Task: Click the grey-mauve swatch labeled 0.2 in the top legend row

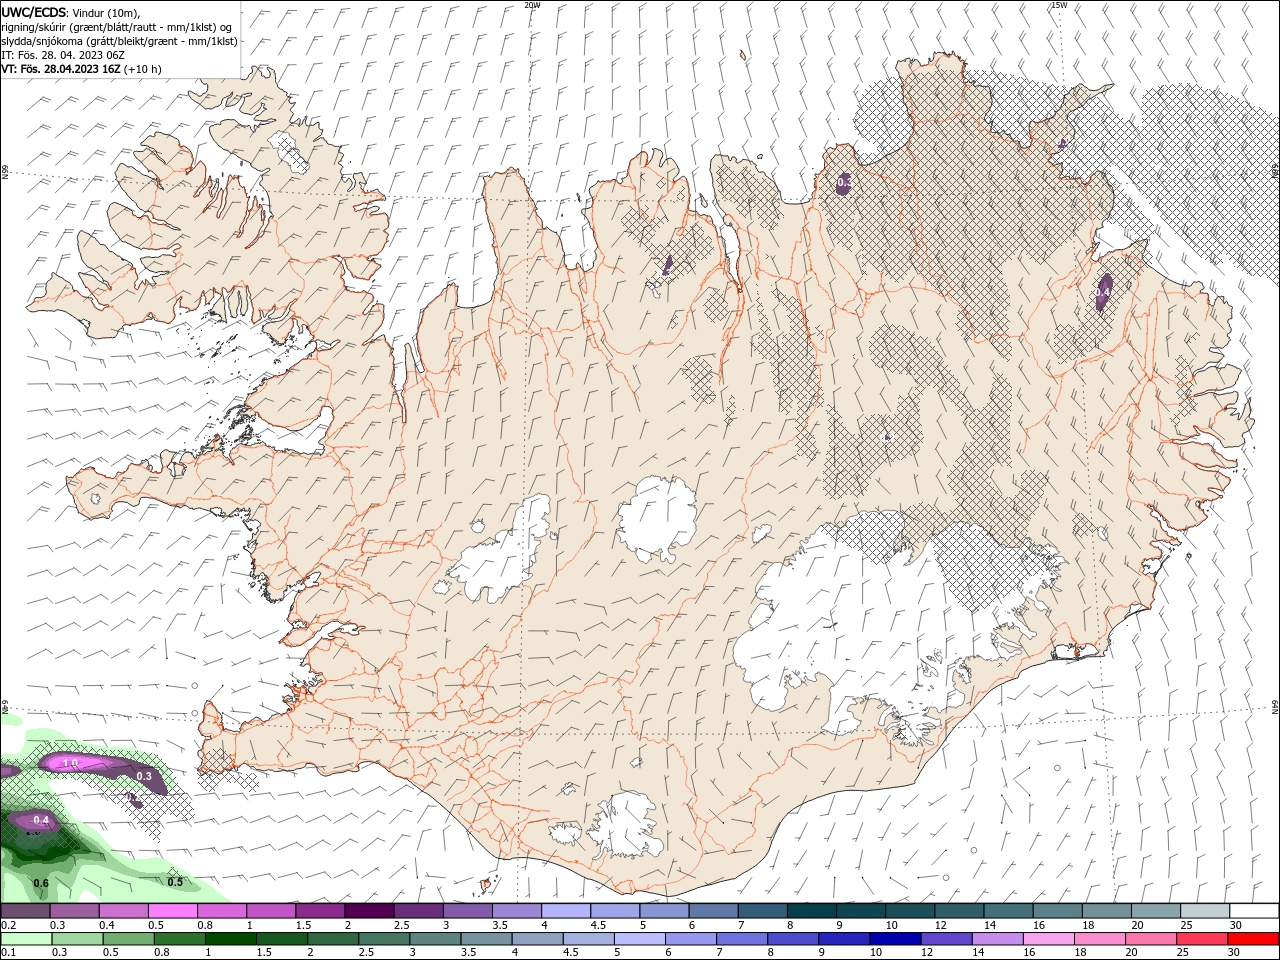Action: [x=25, y=911]
